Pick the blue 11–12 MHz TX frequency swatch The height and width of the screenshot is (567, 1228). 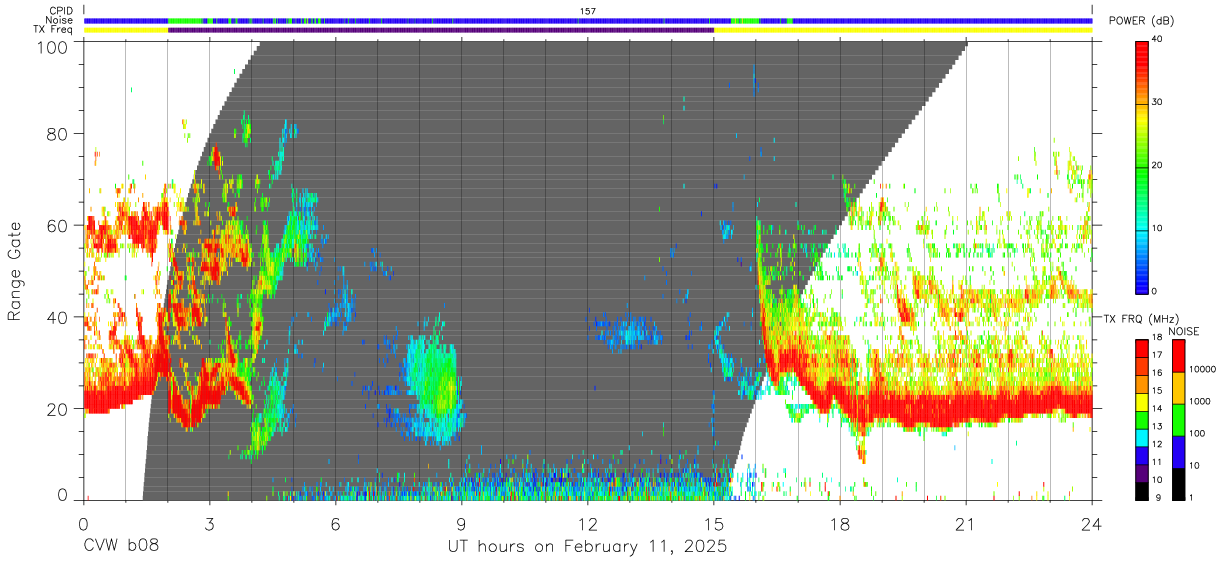(1143, 455)
